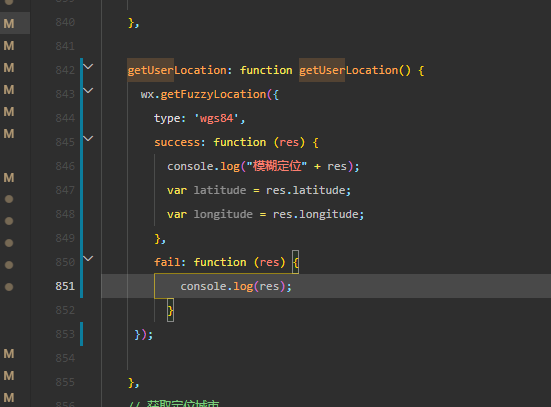
Task: Click the }, closing on line 855
Action: (134, 382)
